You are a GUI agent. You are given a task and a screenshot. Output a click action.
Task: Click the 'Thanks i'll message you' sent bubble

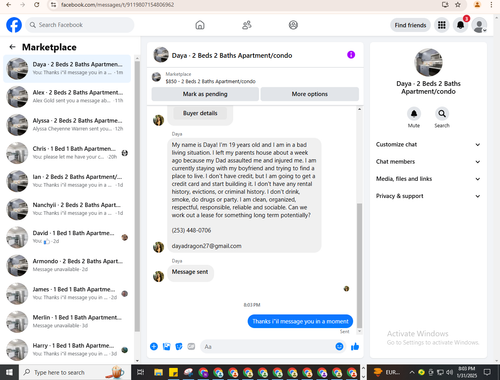[x=300, y=321]
